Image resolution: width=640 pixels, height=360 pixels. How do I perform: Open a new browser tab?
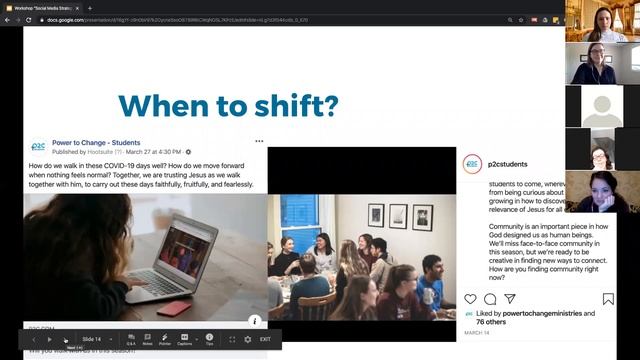point(90,8)
